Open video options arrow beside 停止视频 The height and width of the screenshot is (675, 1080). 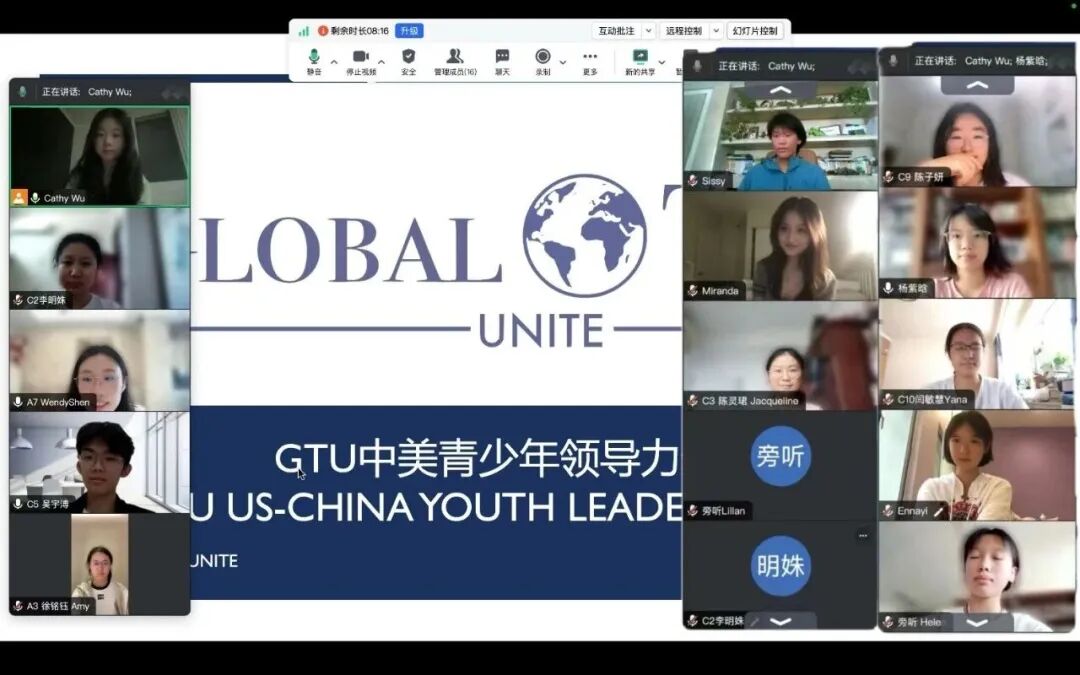[x=382, y=62]
